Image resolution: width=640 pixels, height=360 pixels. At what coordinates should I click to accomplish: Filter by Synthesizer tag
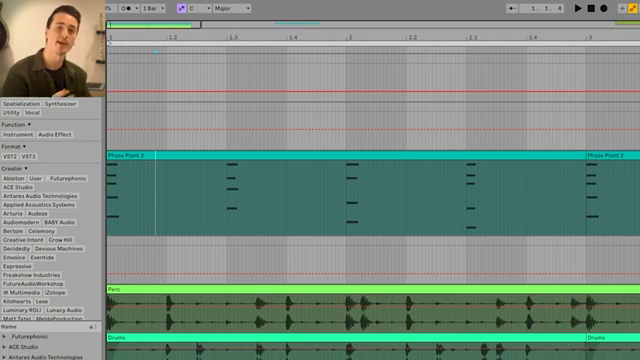click(60, 104)
